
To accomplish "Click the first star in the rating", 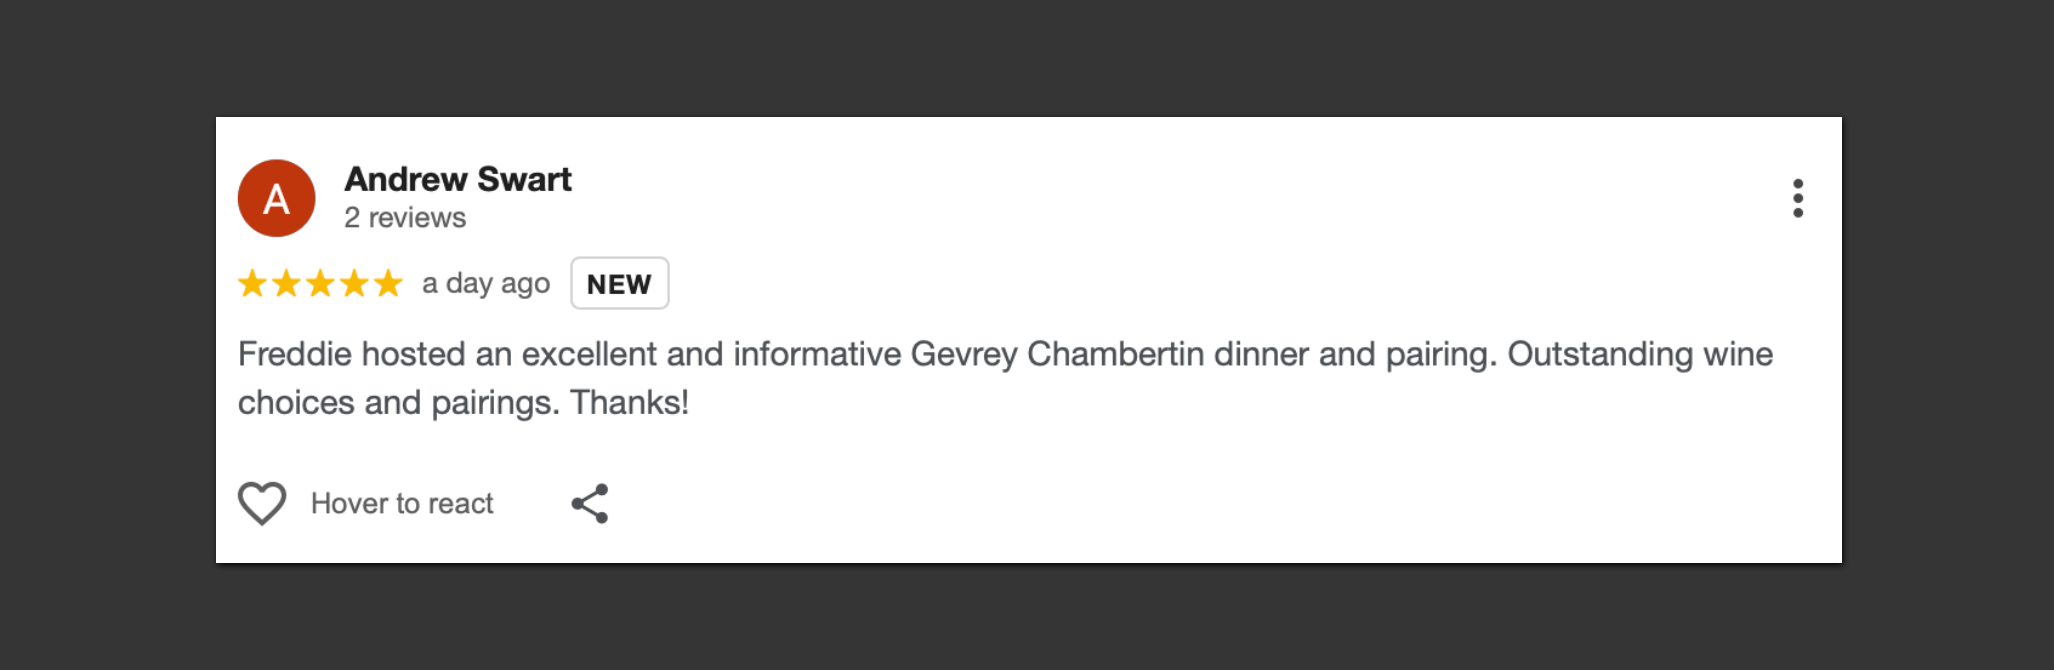I will pyautogui.click(x=252, y=284).
